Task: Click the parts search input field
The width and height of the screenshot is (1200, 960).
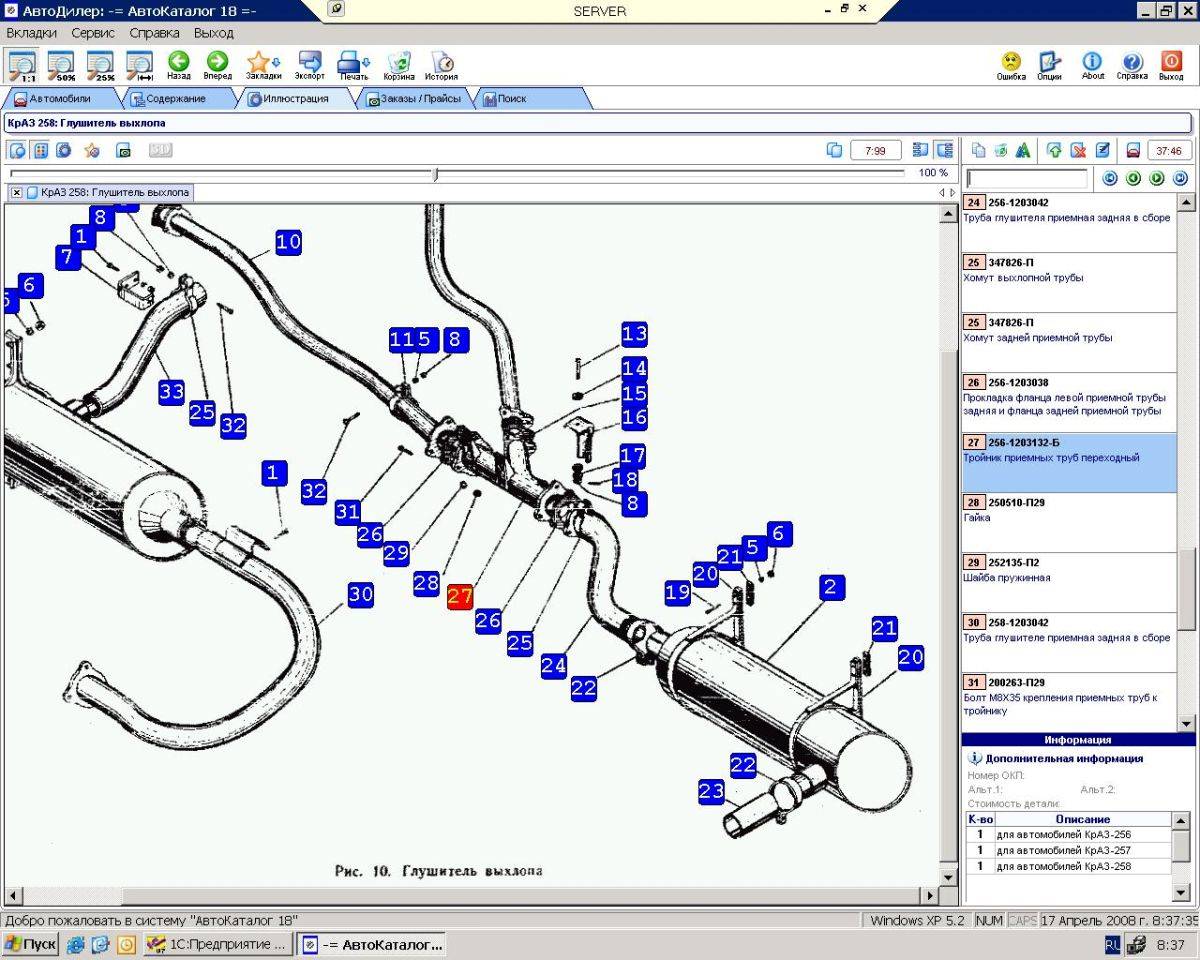Action: (1027, 179)
